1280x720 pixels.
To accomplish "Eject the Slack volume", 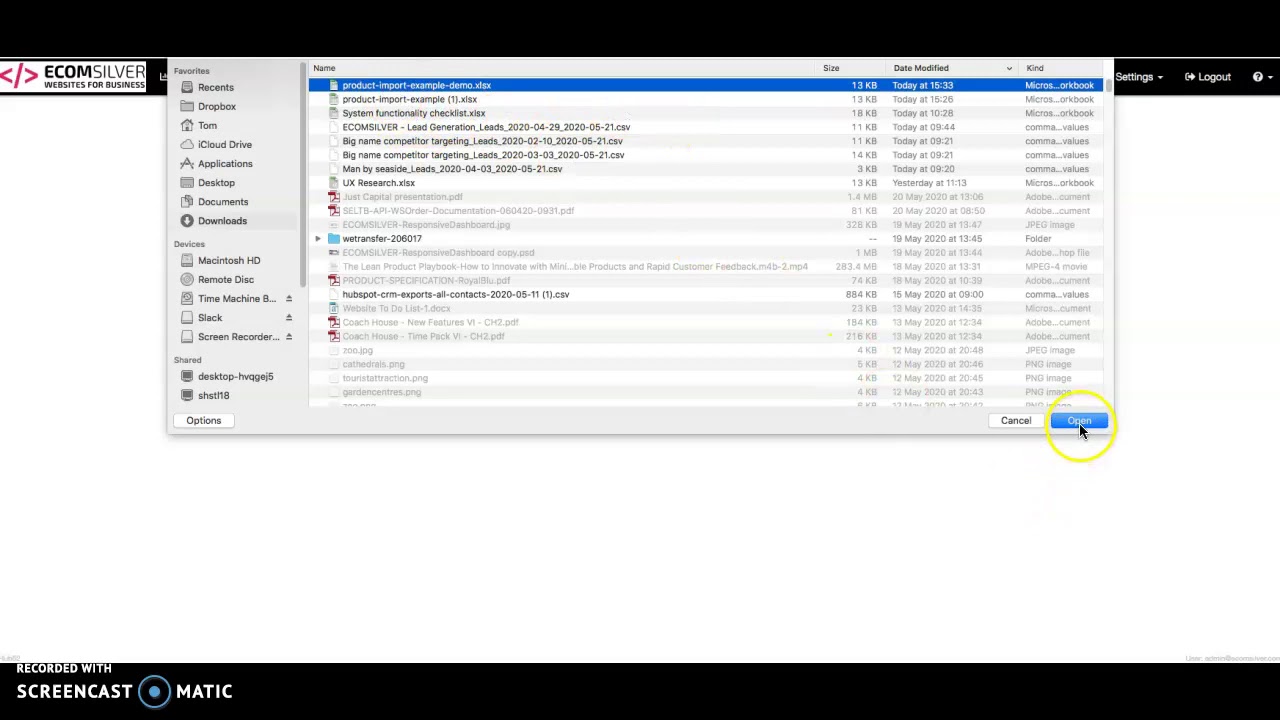I will [289, 317].
